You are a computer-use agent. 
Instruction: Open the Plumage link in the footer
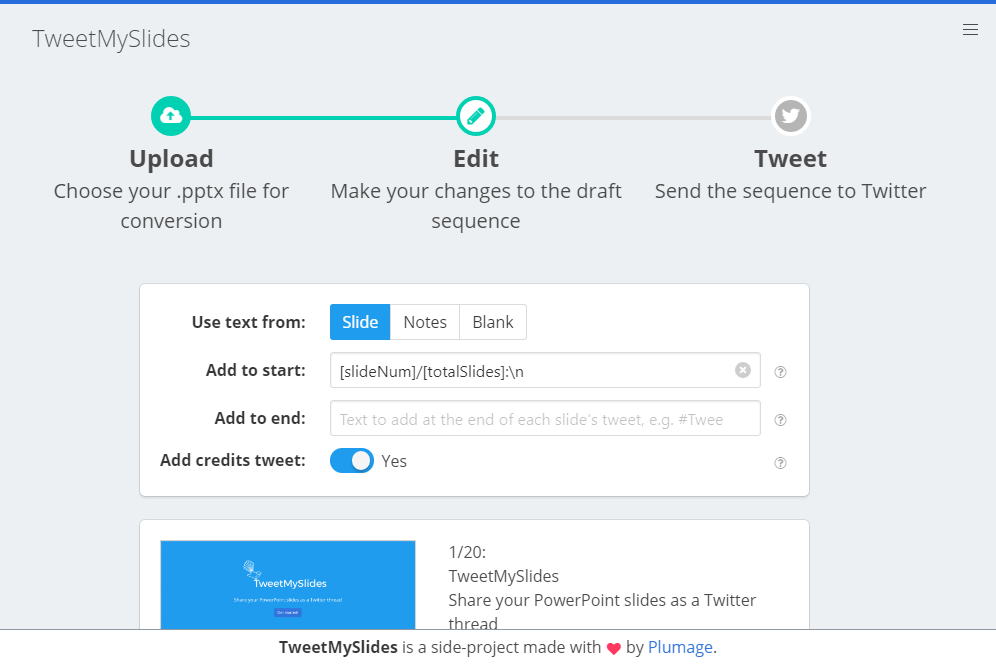pos(680,647)
